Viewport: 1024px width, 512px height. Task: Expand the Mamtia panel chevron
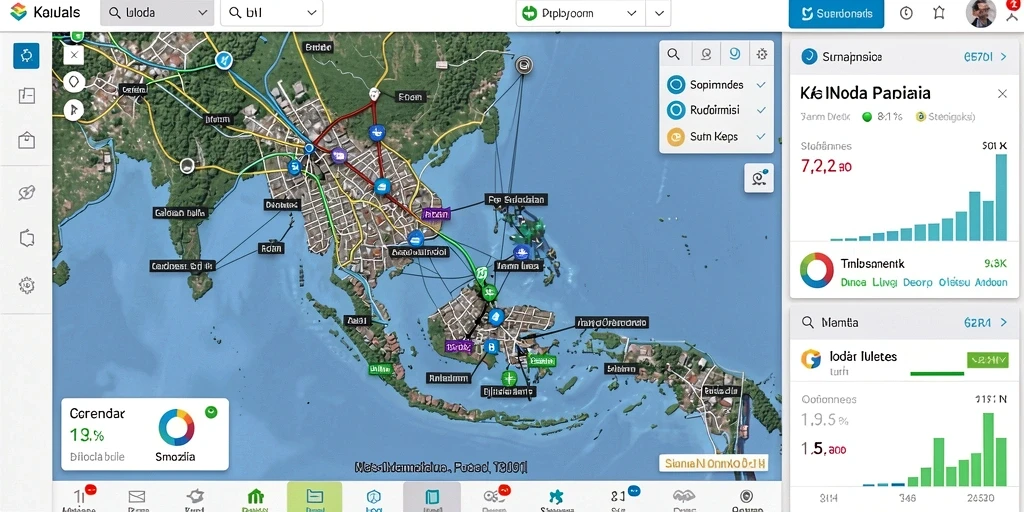(1004, 322)
